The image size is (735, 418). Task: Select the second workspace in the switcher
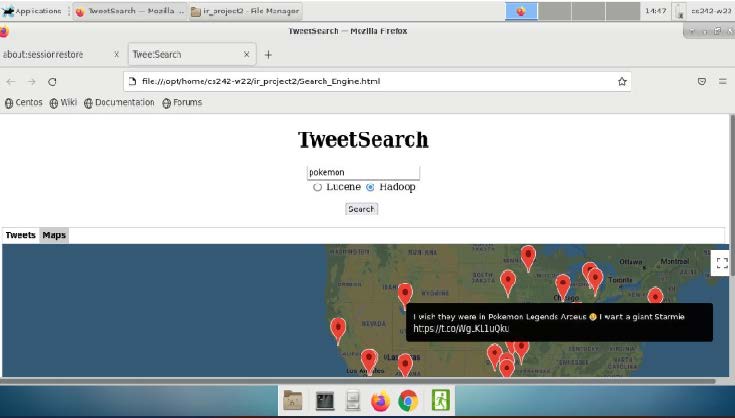pos(554,11)
